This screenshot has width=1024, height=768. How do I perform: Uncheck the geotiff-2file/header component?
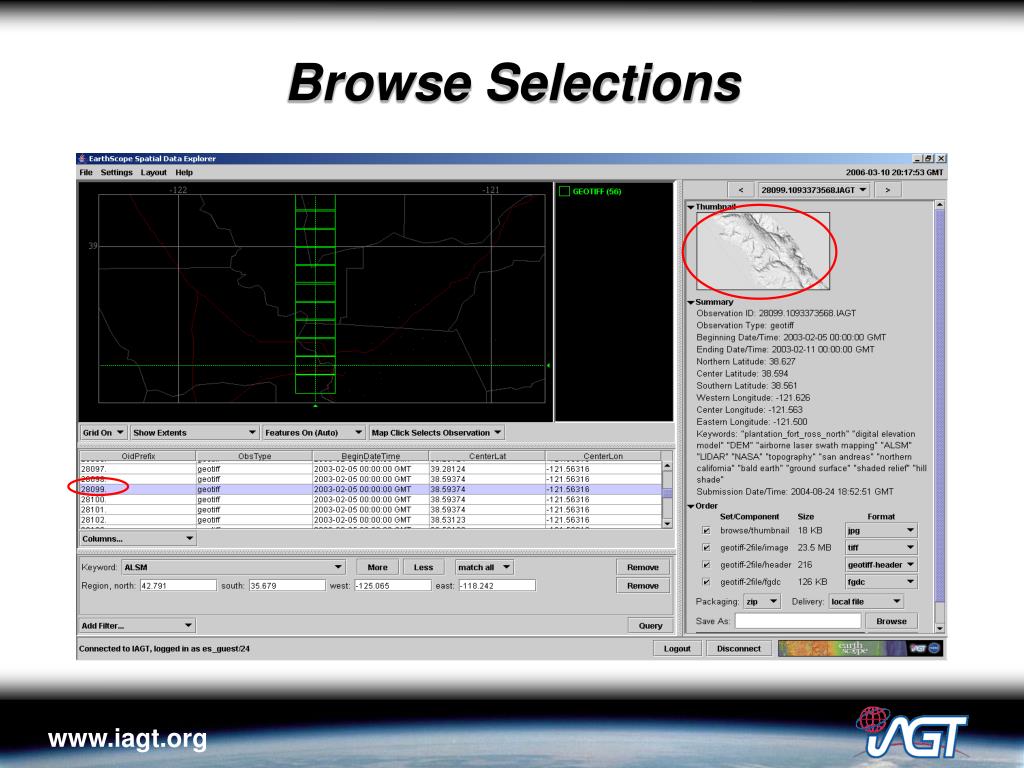click(x=706, y=564)
